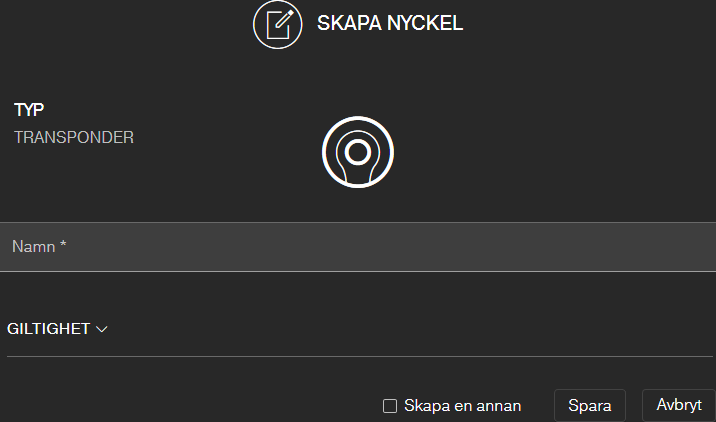Click the SKAPA NYCKEL title text
716x422 pixels.
coord(390,23)
